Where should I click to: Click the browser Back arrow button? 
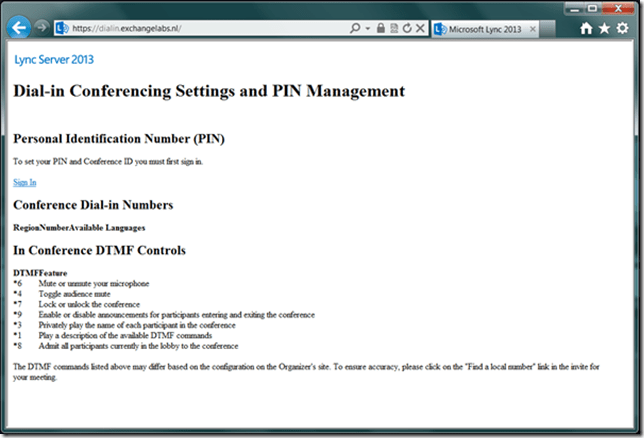coord(17,27)
